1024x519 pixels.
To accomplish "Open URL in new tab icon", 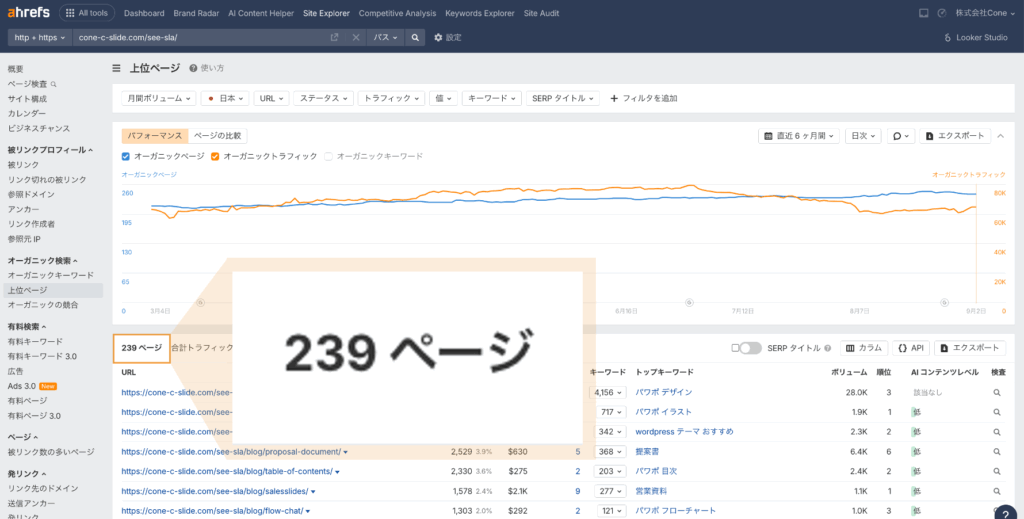I will (334, 38).
